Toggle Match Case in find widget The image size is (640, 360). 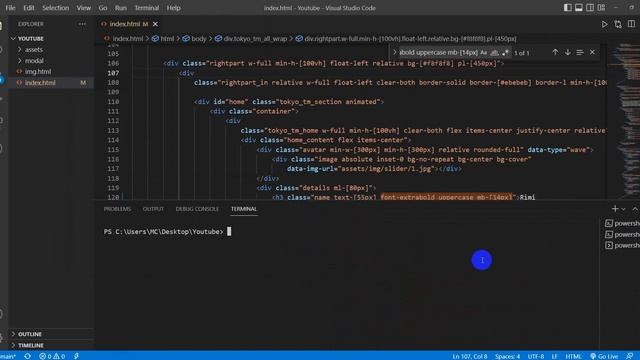tap(484, 53)
